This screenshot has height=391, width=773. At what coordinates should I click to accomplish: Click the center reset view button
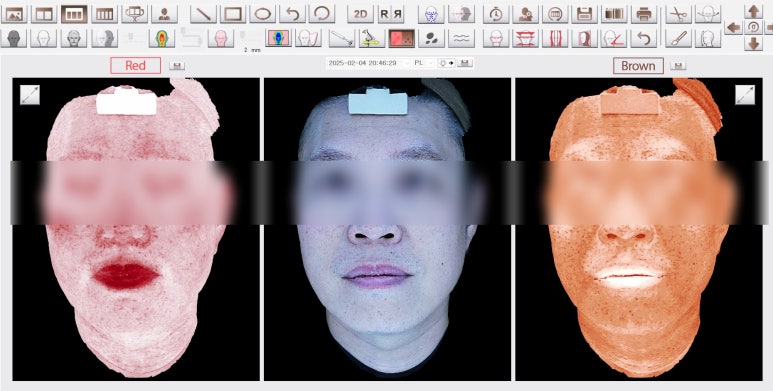[x=753, y=27]
